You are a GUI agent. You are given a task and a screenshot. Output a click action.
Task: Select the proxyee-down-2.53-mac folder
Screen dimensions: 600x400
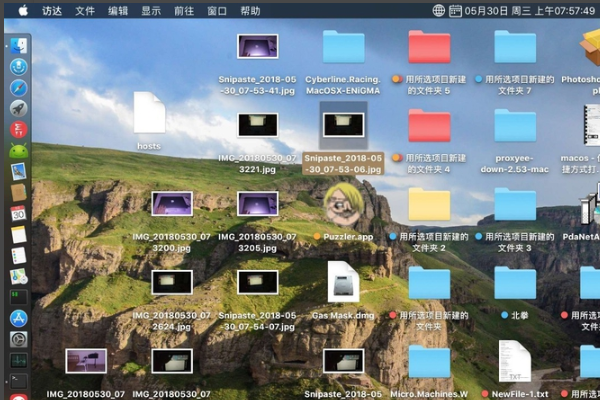(x=515, y=126)
